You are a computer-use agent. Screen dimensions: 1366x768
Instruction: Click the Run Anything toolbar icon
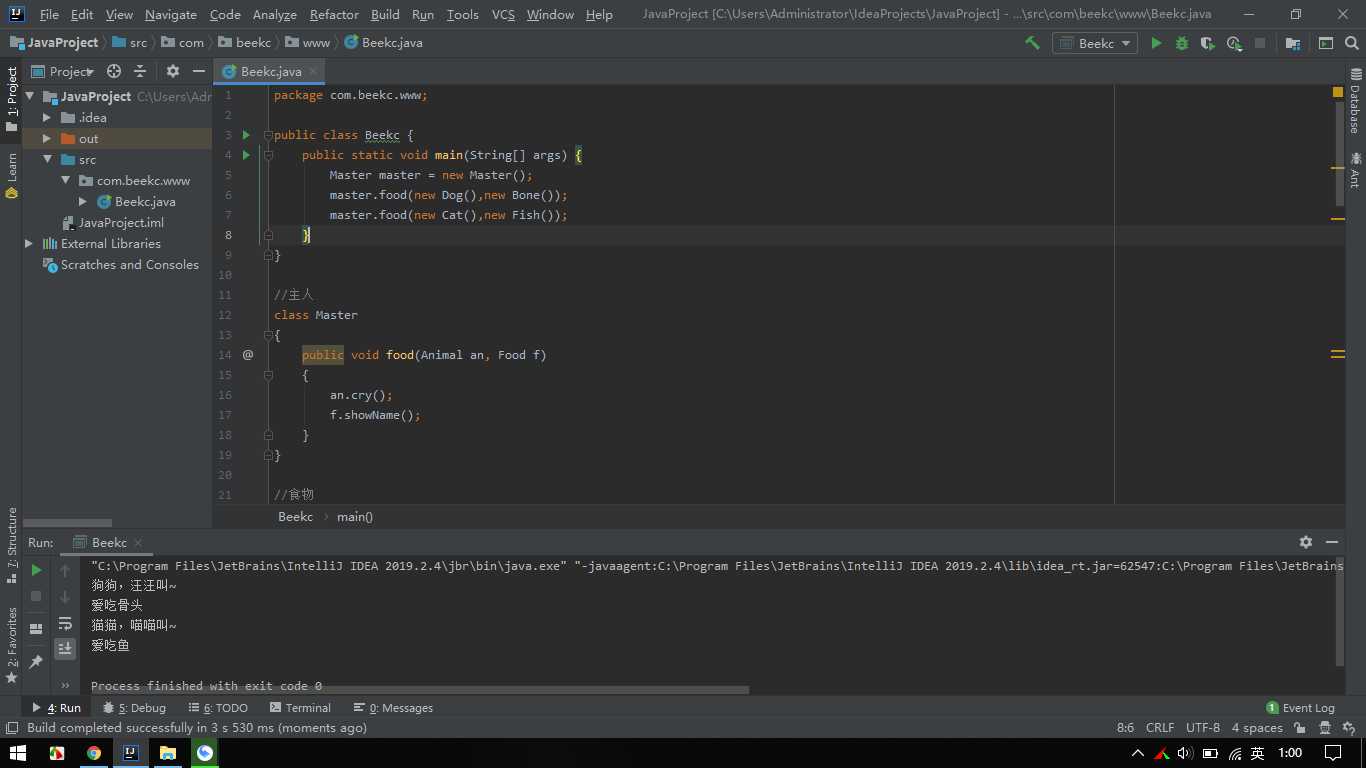pos(1326,43)
